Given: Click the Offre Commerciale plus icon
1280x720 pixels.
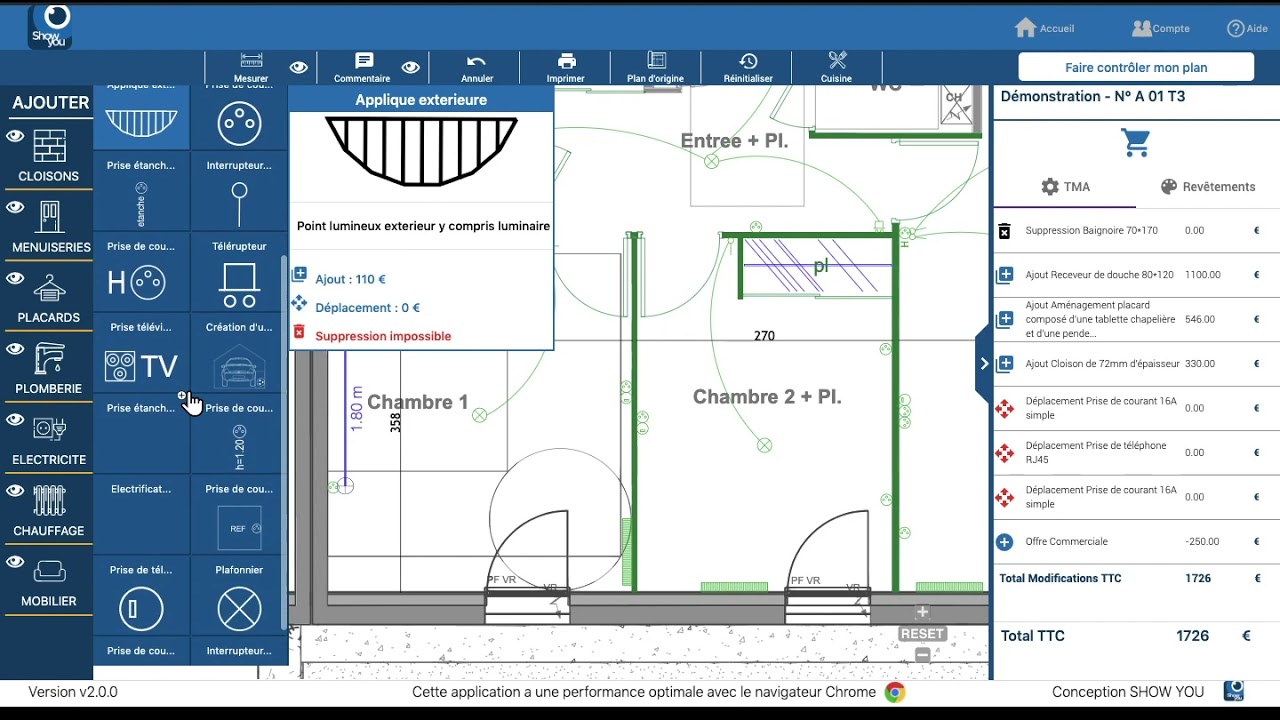Looking at the screenshot, I should click(x=1005, y=542).
